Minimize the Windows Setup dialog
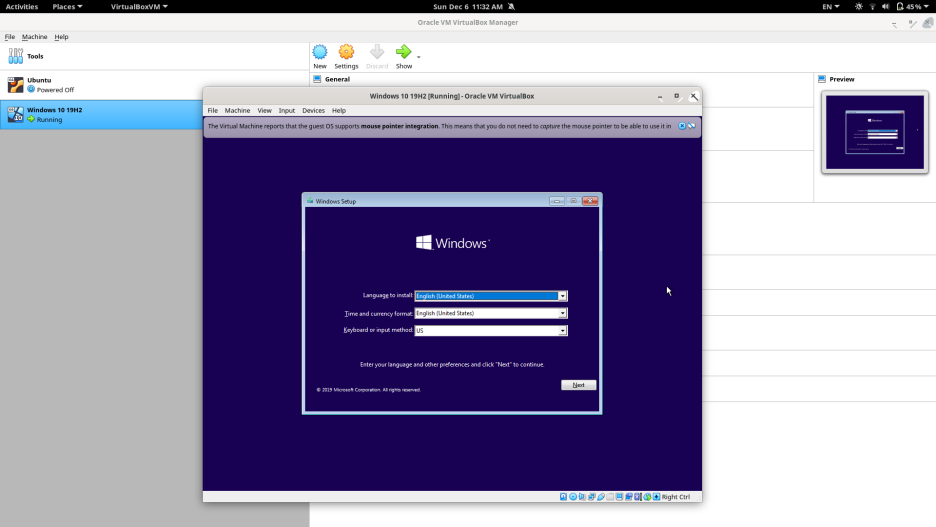This screenshot has height=527, width=936. 556,201
